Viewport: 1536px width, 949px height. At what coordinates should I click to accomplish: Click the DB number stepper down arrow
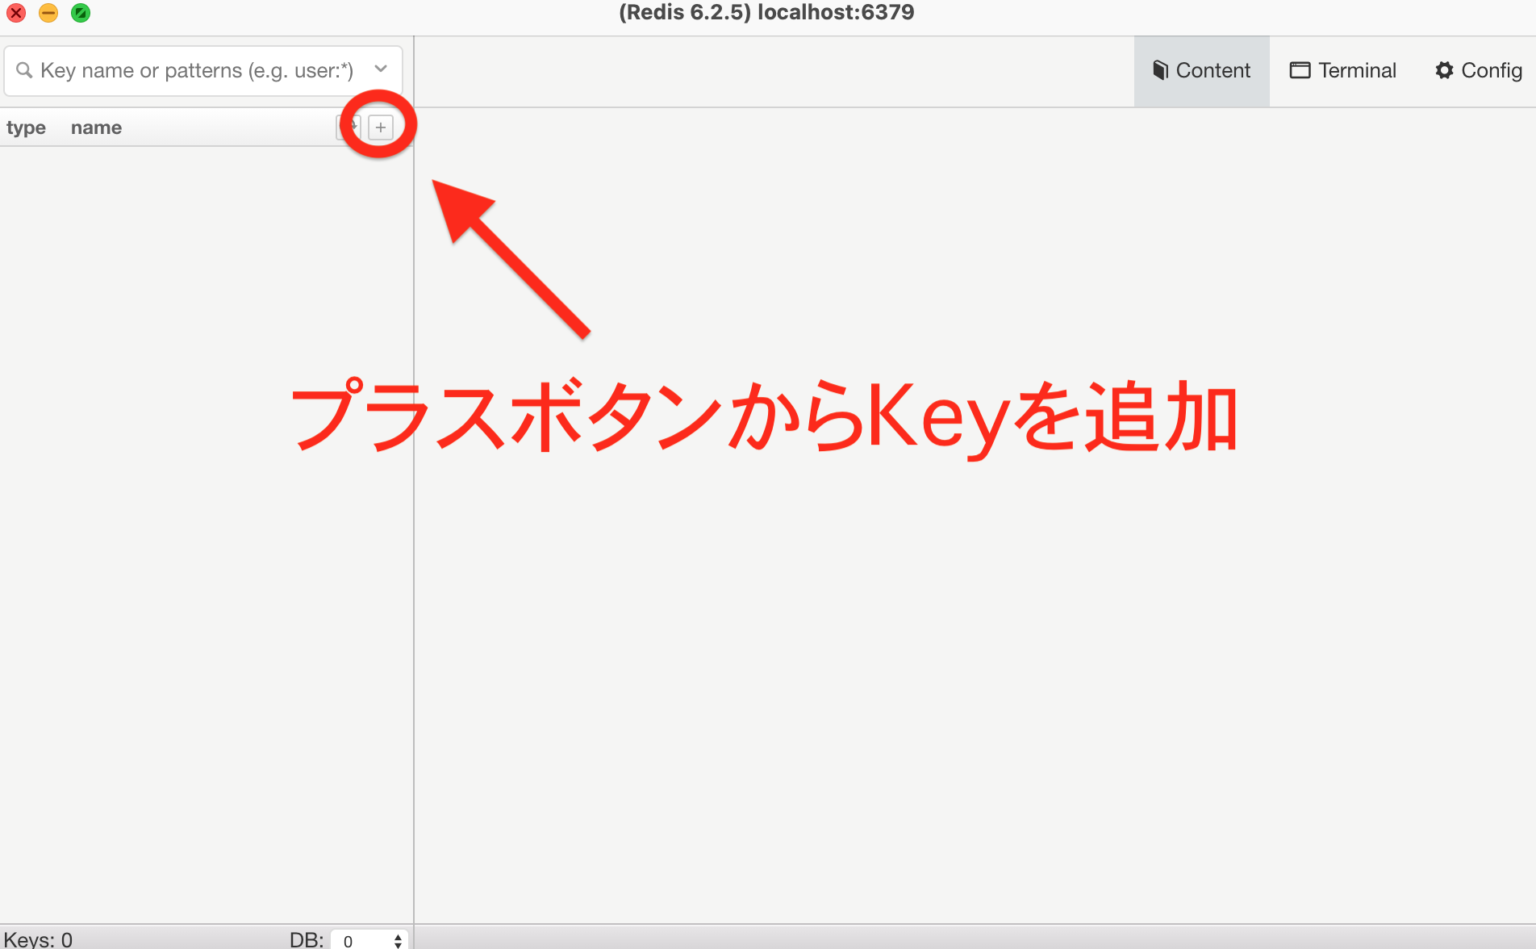click(x=398, y=945)
